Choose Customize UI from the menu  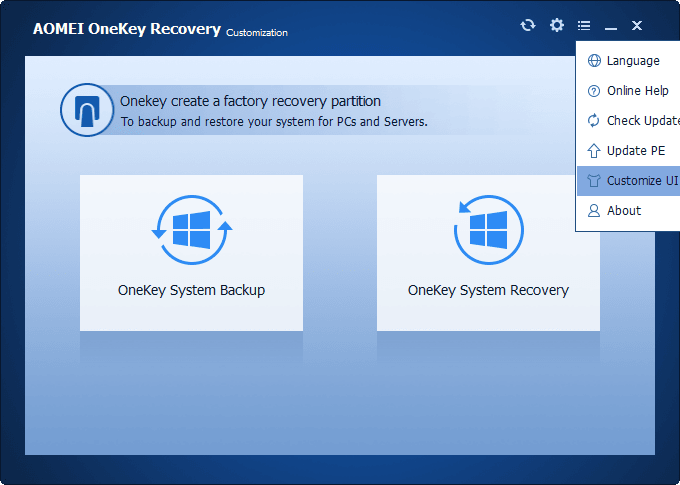642,181
